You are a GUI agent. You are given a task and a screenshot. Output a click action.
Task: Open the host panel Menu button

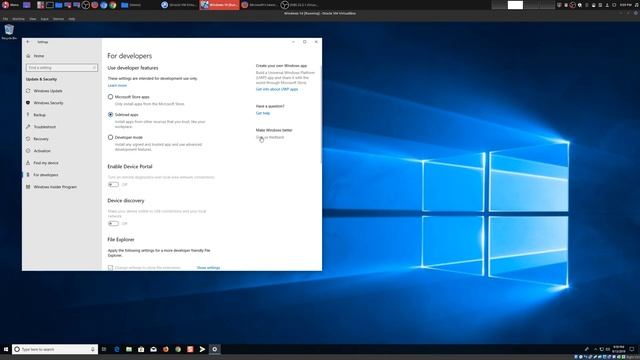11,5
